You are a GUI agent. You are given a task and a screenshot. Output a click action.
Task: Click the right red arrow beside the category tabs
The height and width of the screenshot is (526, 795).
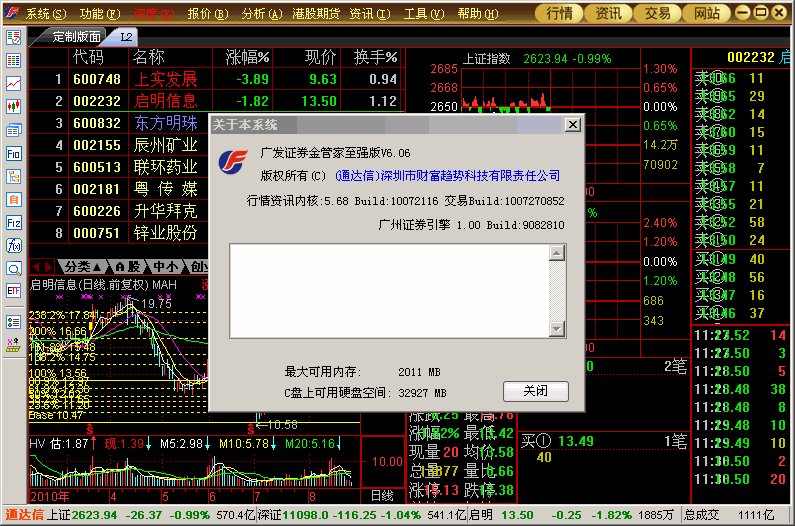[48, 266]
